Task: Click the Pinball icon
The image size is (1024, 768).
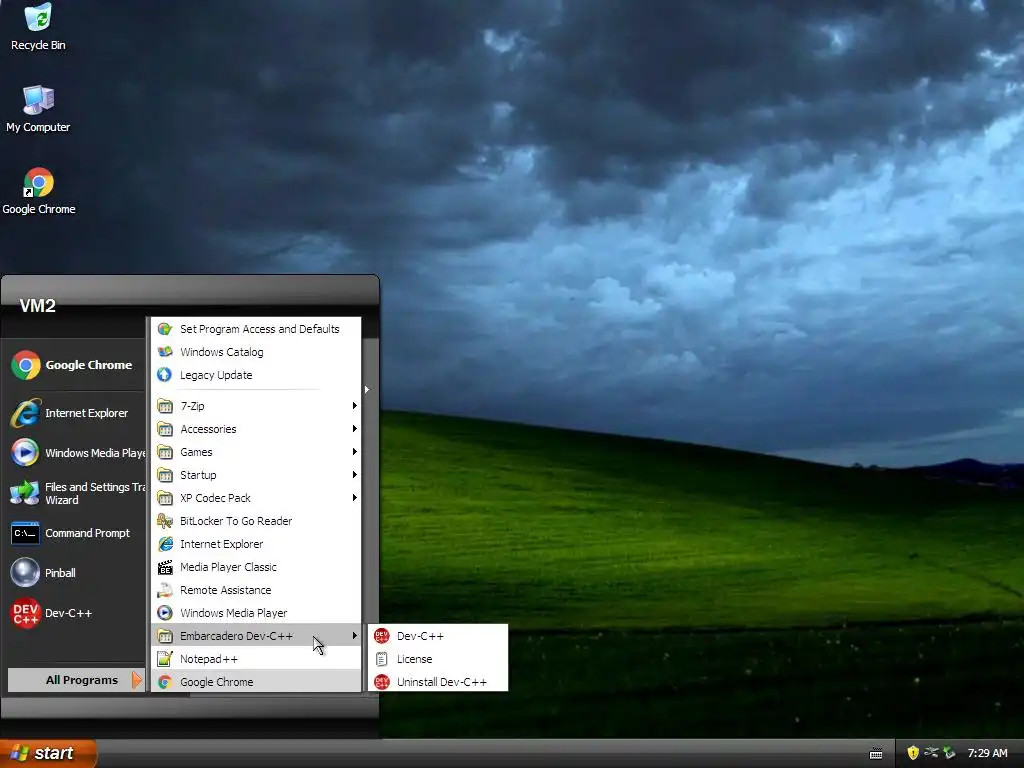Action: [25, 573]
